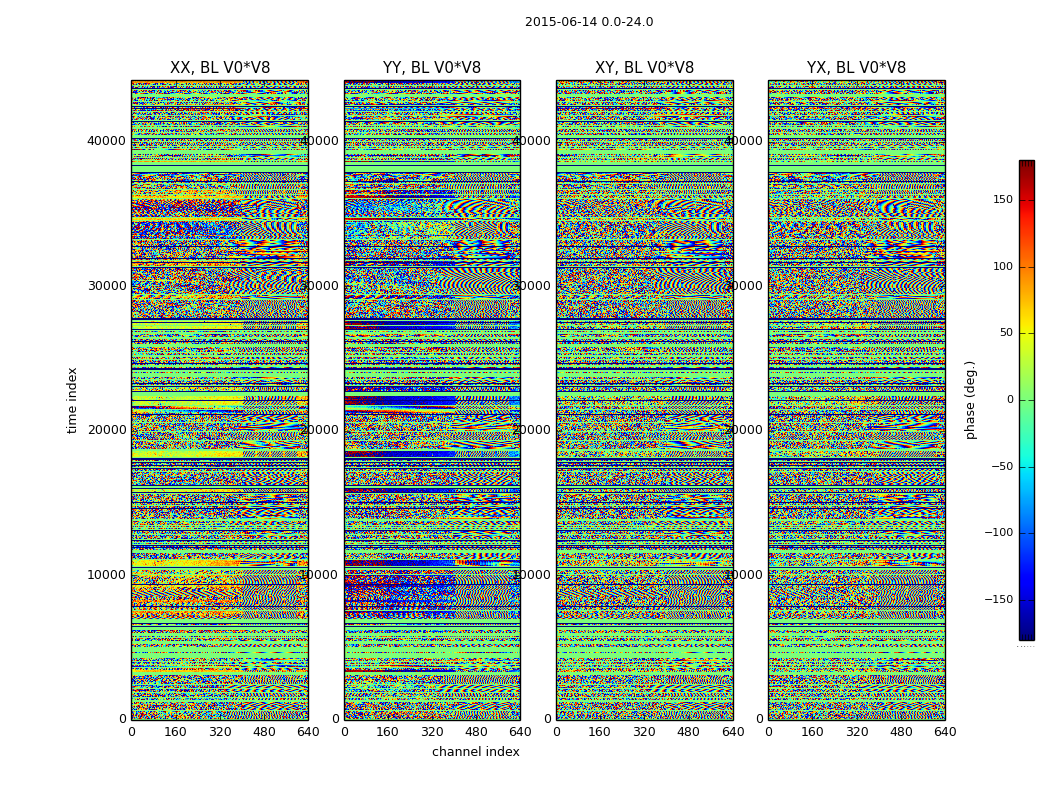Viewport: 1050px width, 800px height.
Task: Click the 320 x-tick under YY panel
Action: tap(432, 732)
